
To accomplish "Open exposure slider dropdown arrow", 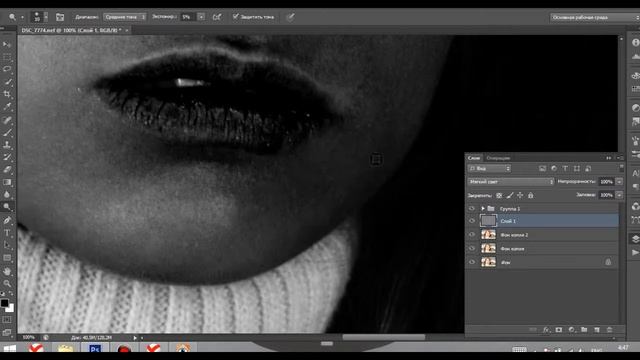I will point(201,17).
